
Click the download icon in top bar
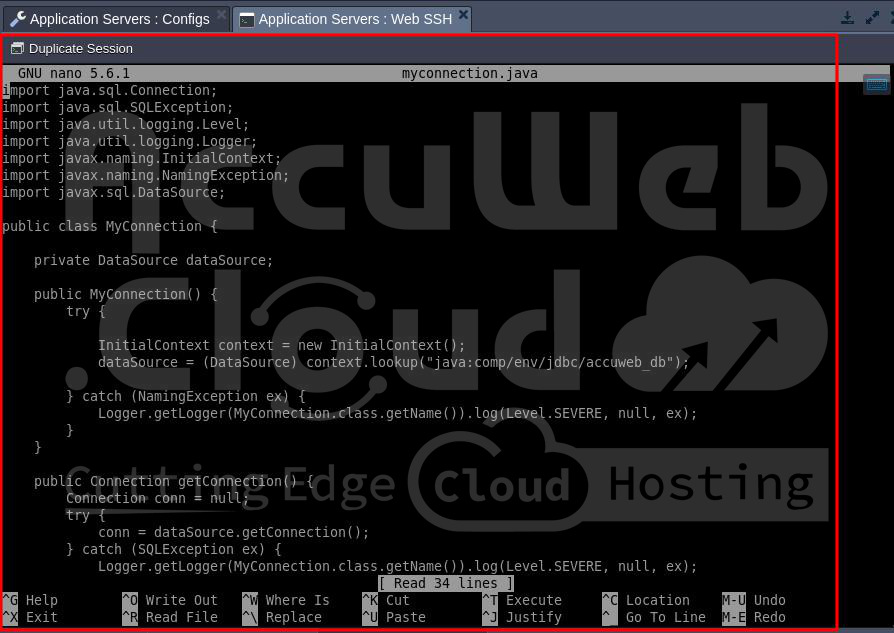click(x=847, y=18)
